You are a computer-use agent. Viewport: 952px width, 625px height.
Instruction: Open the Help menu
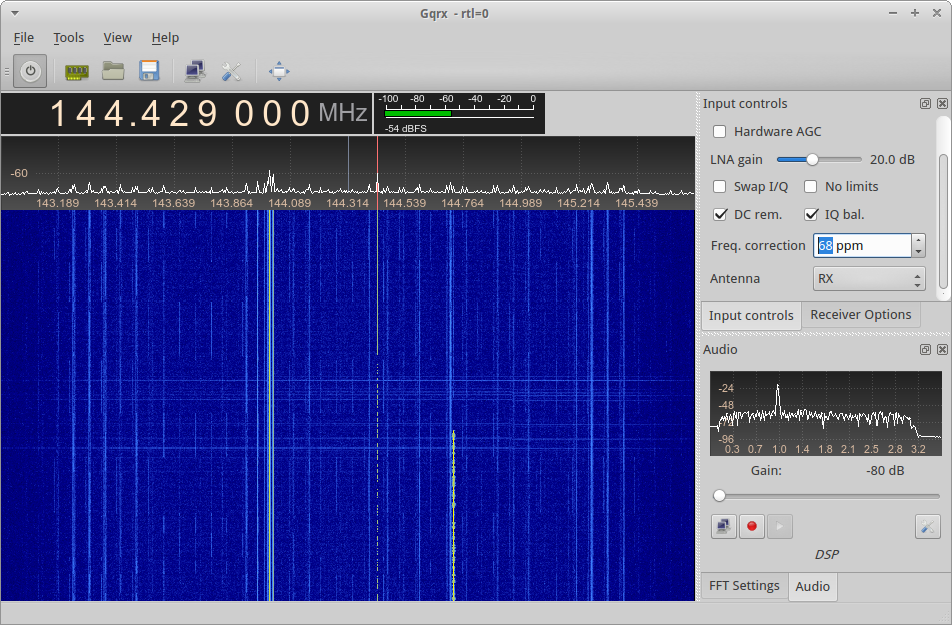pos(165,38)
